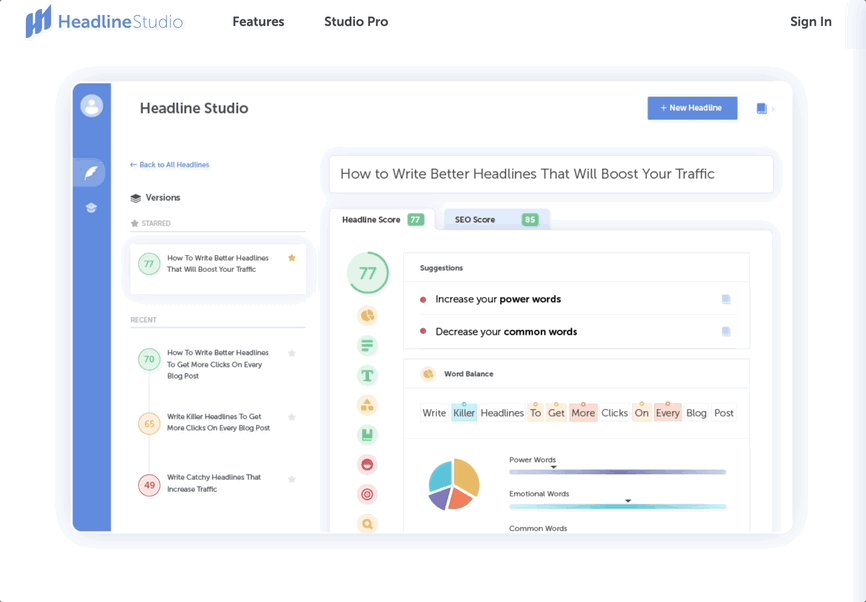Open the starred headline version card
The image size is (866, 602).
[218, 269]
